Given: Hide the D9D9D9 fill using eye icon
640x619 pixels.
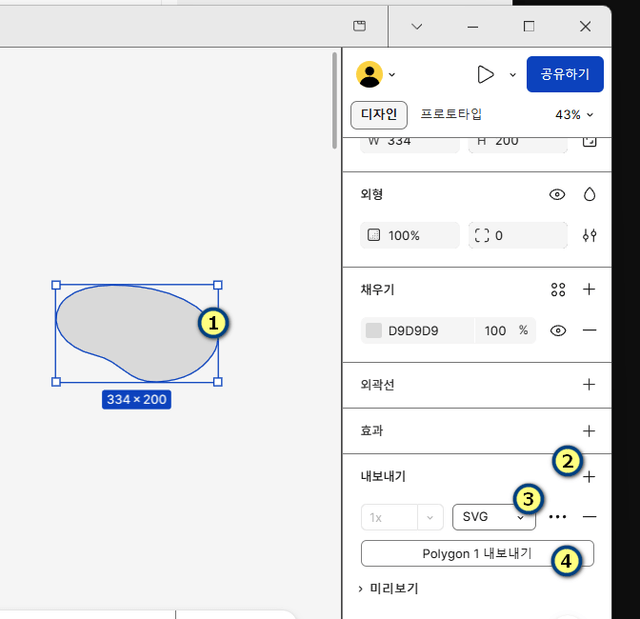Looking at the screenshot, I should pyautogui.click(x=558, y=331).
